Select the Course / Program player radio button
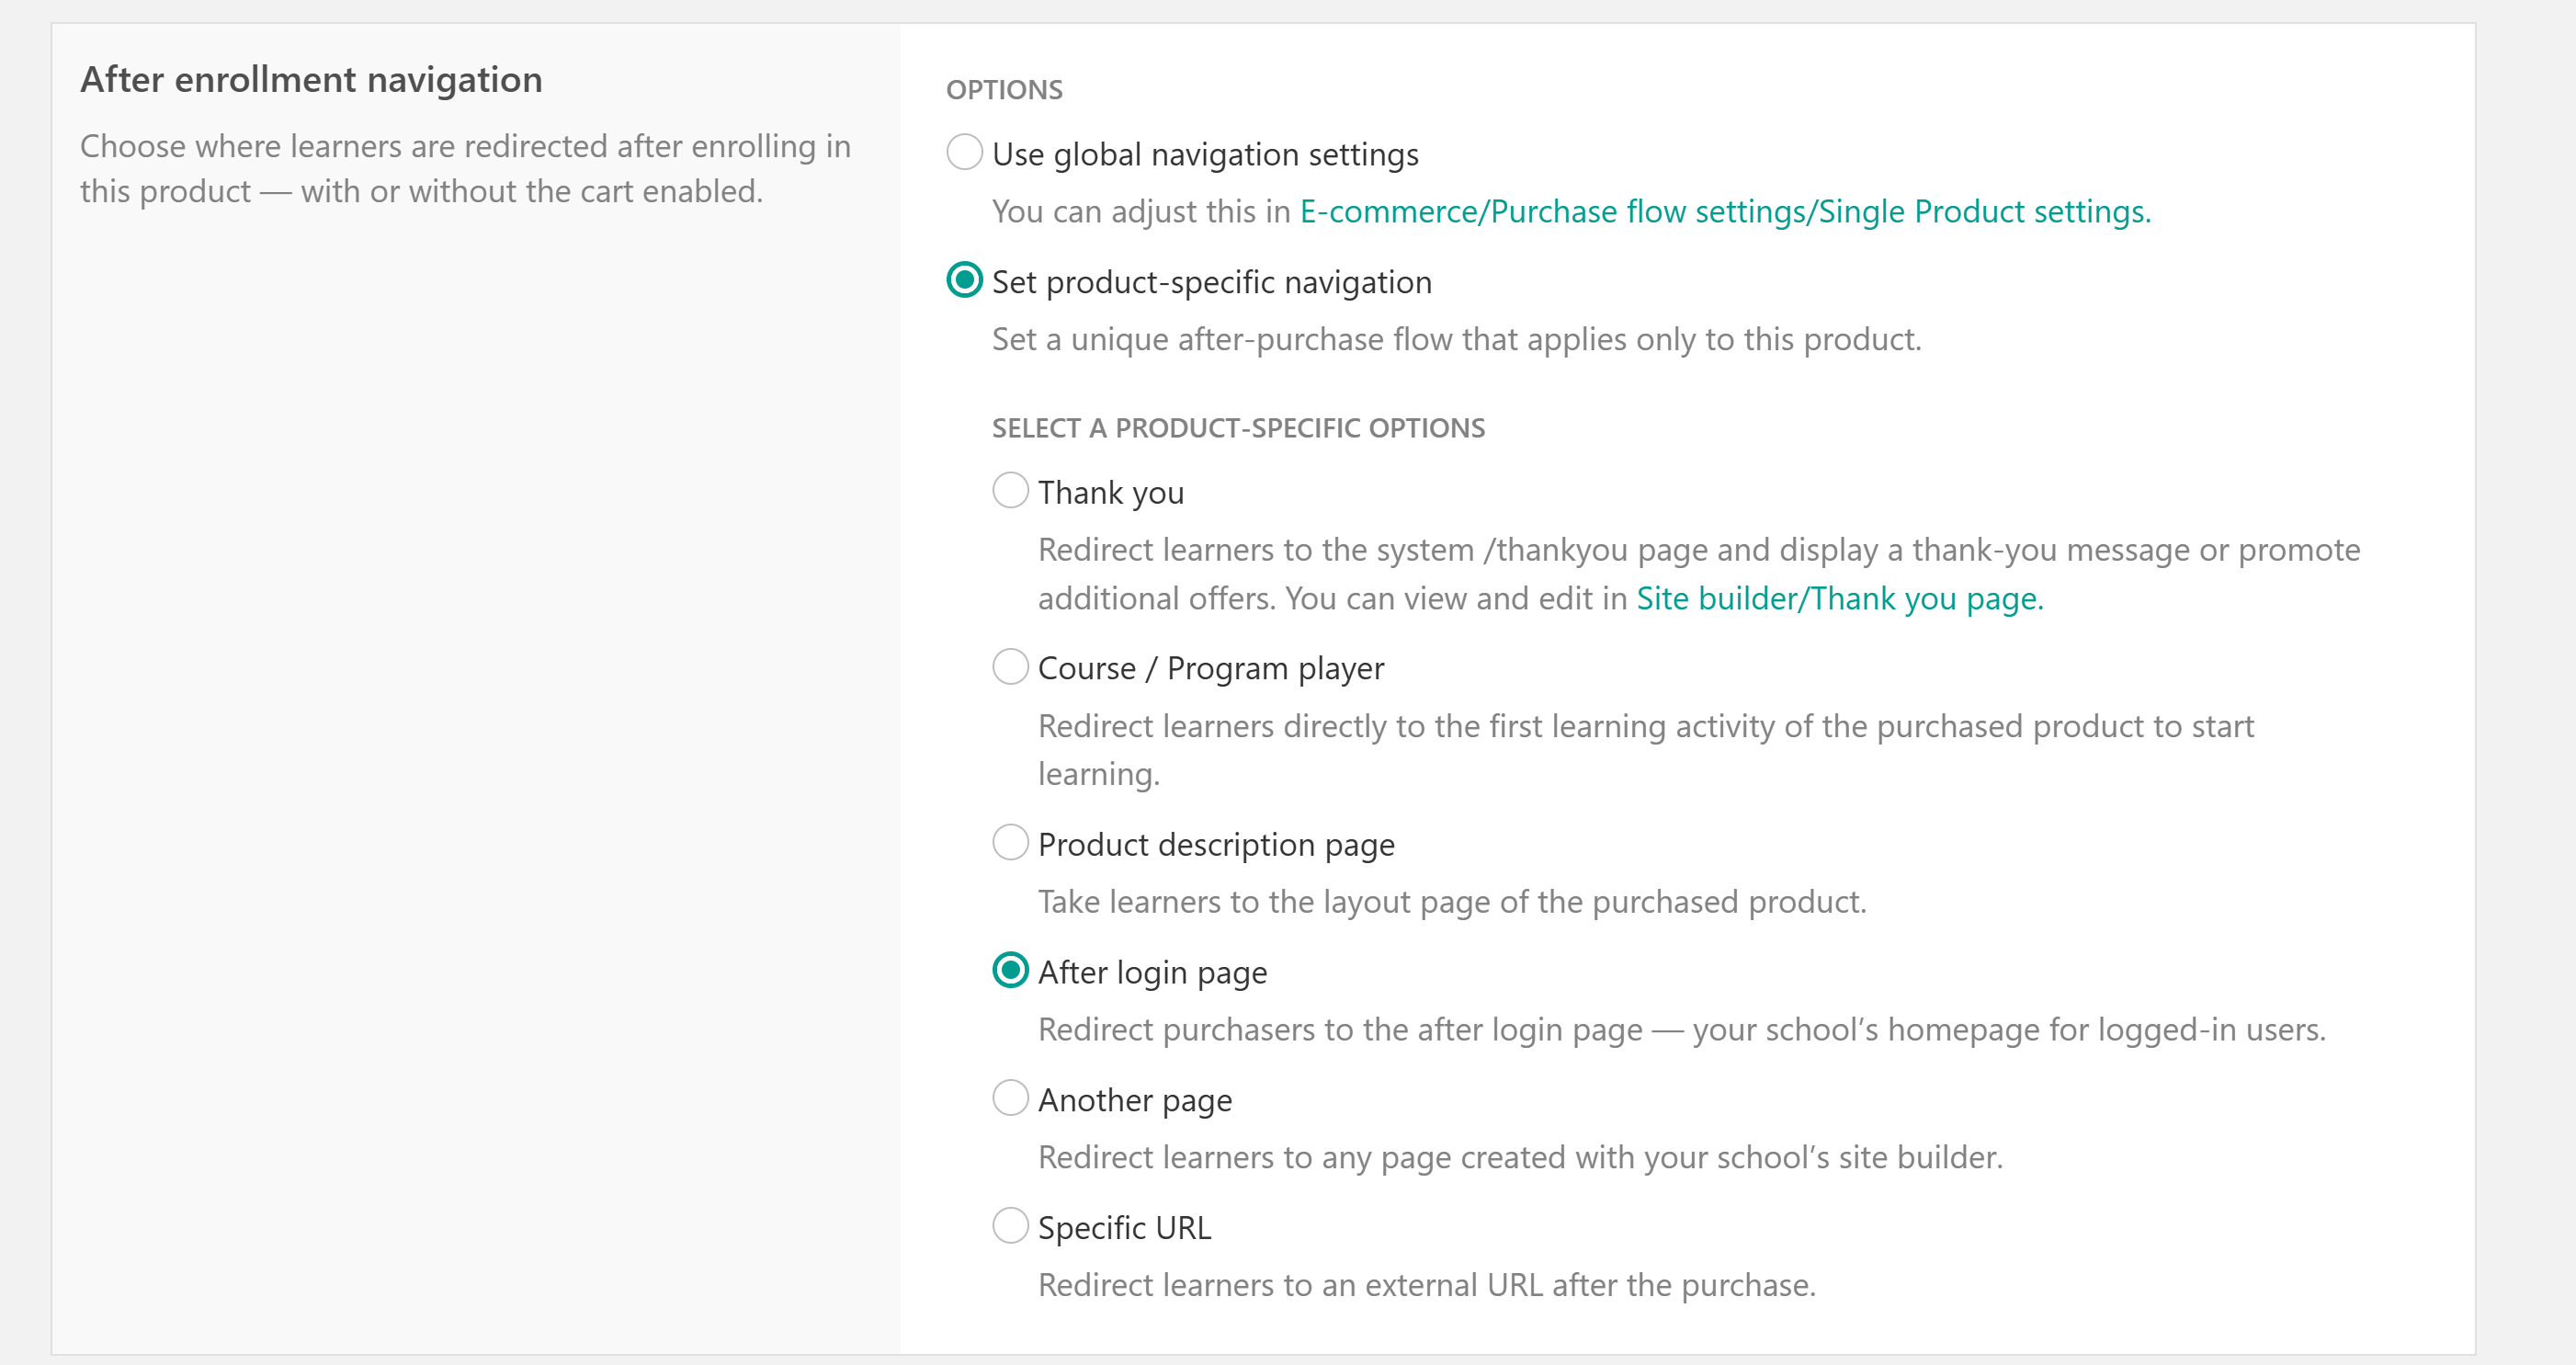 [1010, 667]
